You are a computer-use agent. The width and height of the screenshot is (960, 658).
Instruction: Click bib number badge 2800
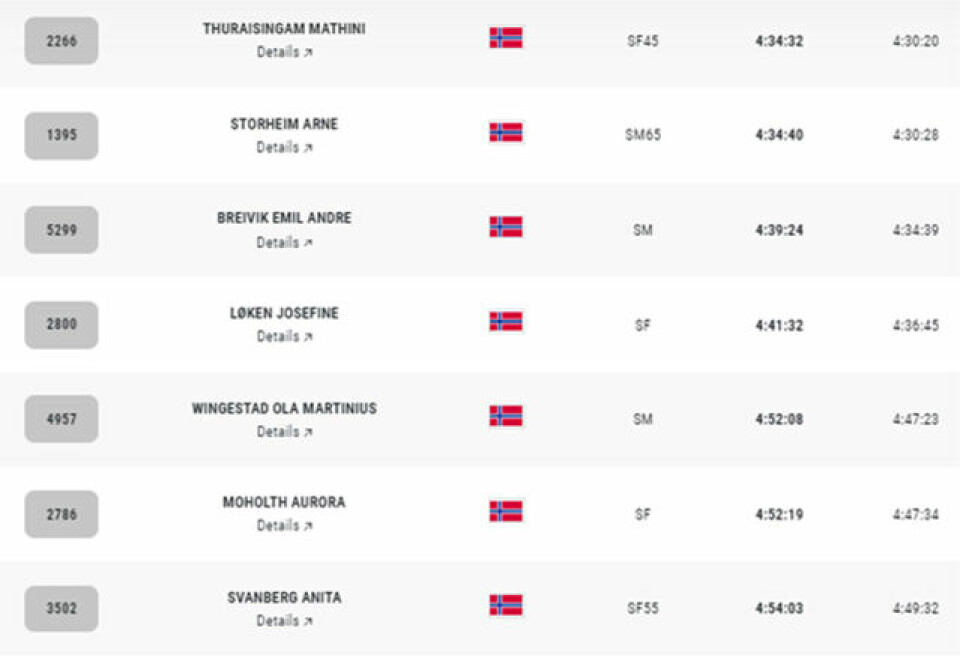tap(61, 324)
